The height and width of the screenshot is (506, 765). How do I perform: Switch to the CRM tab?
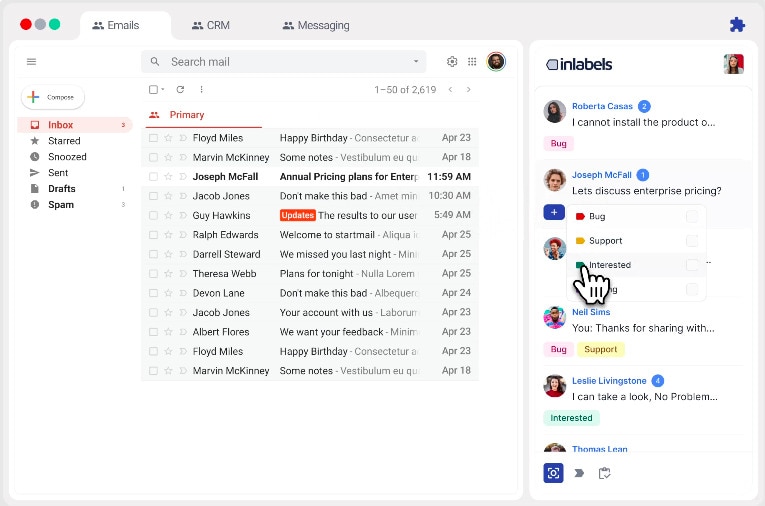click(x=210, y=25)
